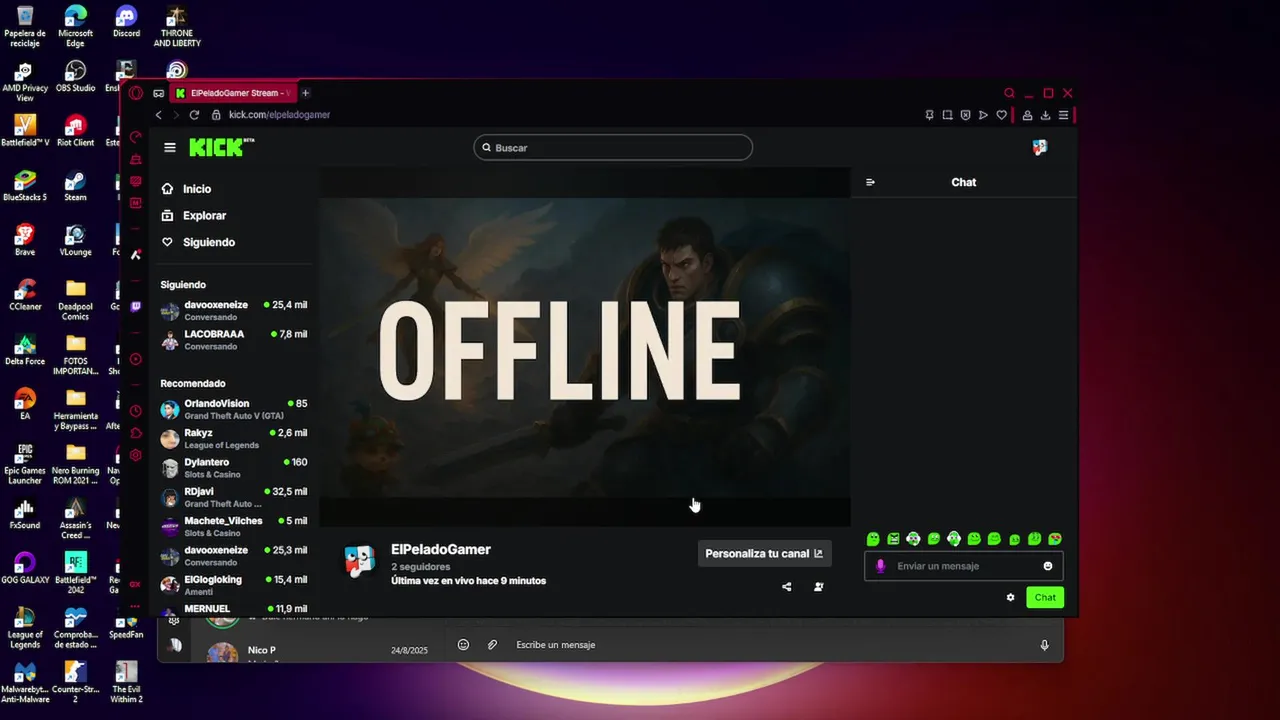Click the microphone icon in the background chat window
This screenshot has height=720, width=1280.
pos(1044,645)
